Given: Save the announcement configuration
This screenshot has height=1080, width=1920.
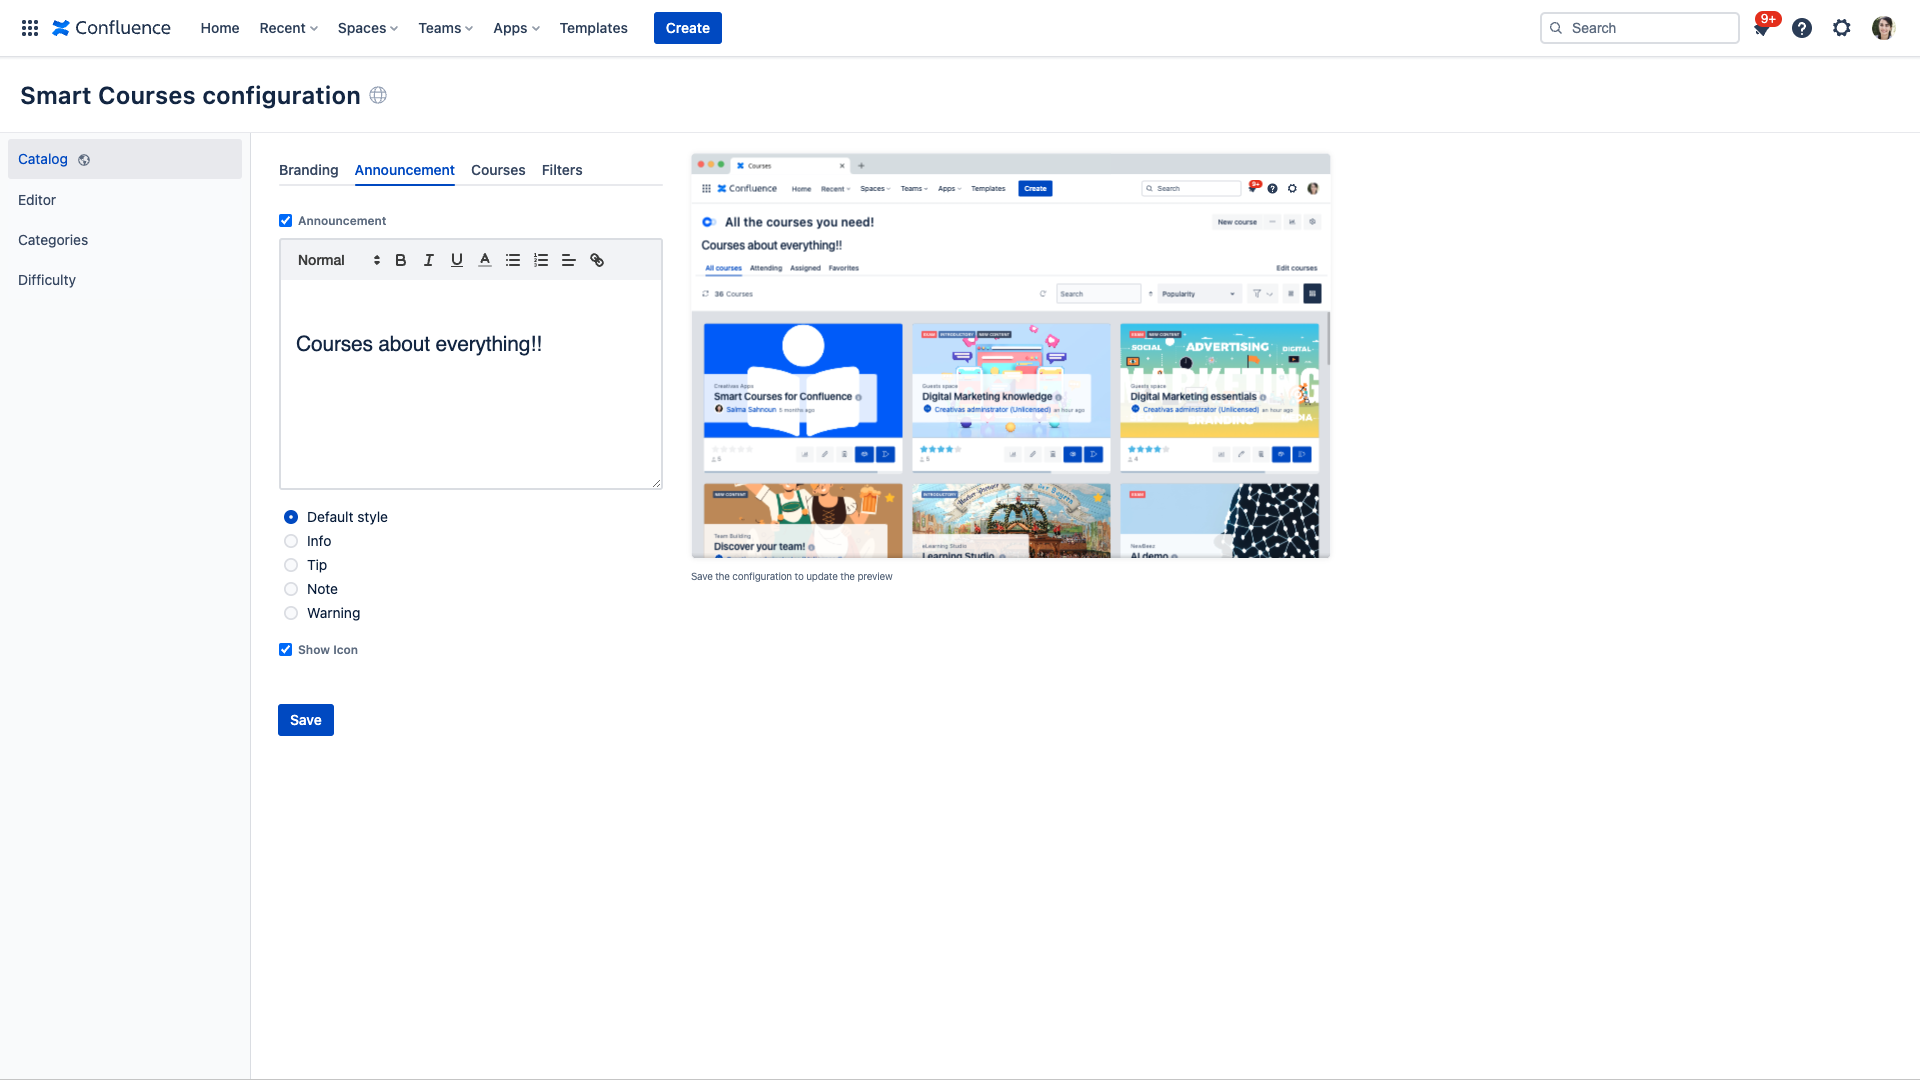Looking at the screenshot, I should click(306, 720).
